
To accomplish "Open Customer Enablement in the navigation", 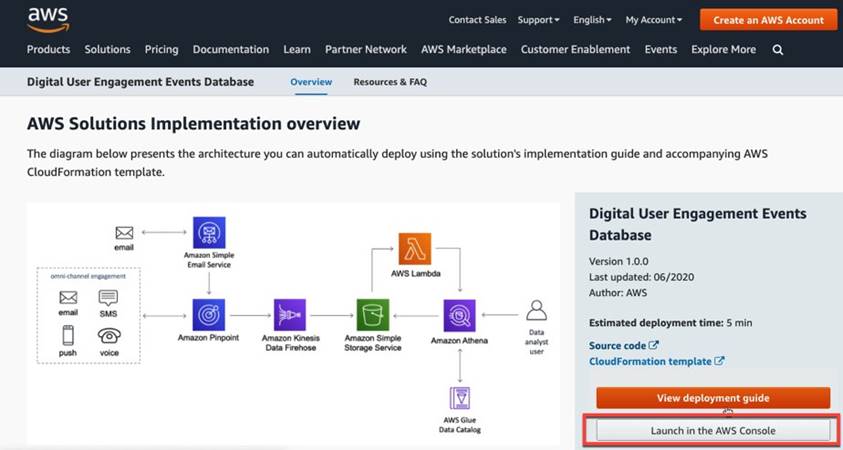I will pos(575,49).
